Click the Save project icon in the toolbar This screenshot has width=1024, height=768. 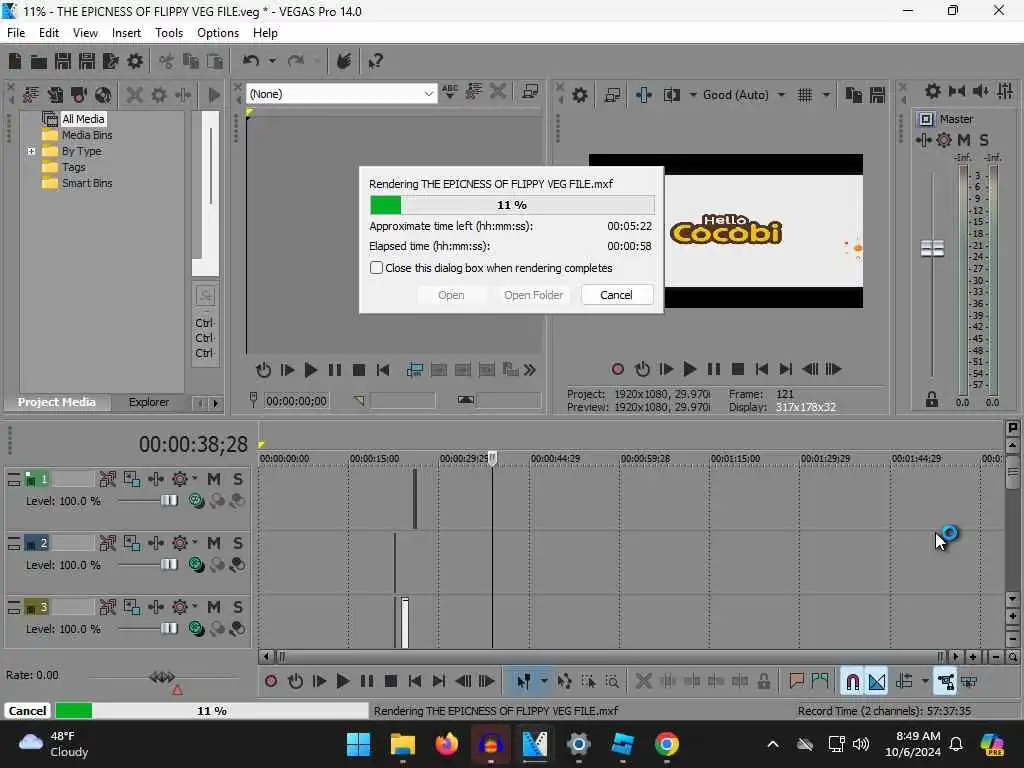tap(63, 61)
